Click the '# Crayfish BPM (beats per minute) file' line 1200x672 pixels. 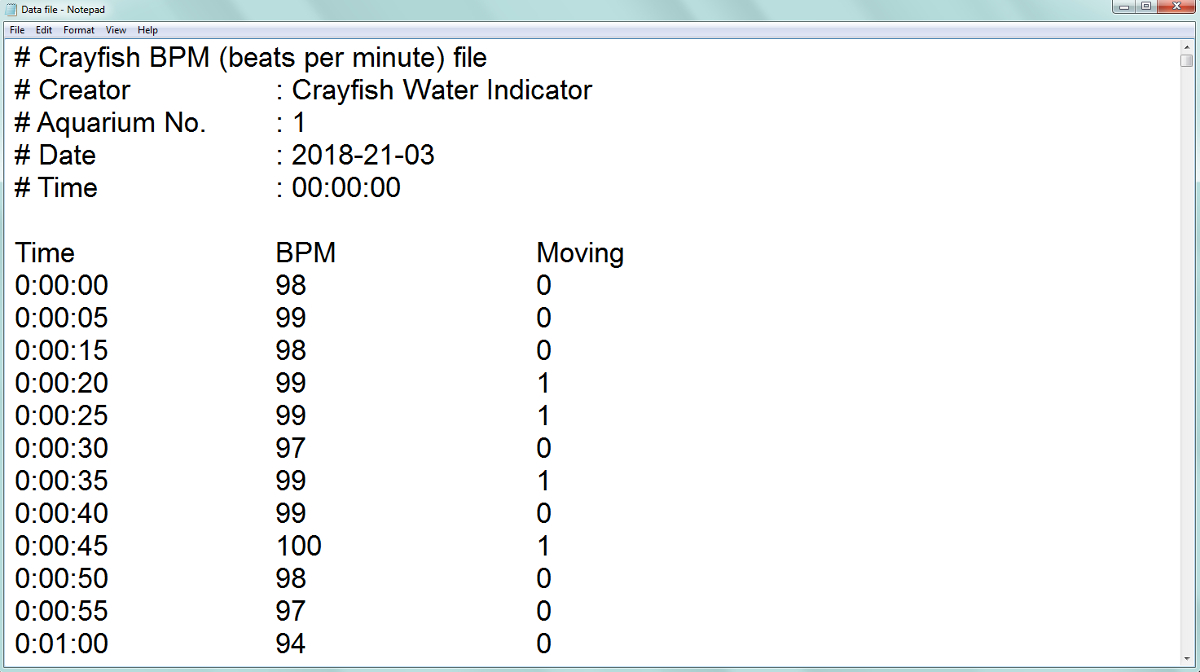pyautogui.click(x=251, y=58)
